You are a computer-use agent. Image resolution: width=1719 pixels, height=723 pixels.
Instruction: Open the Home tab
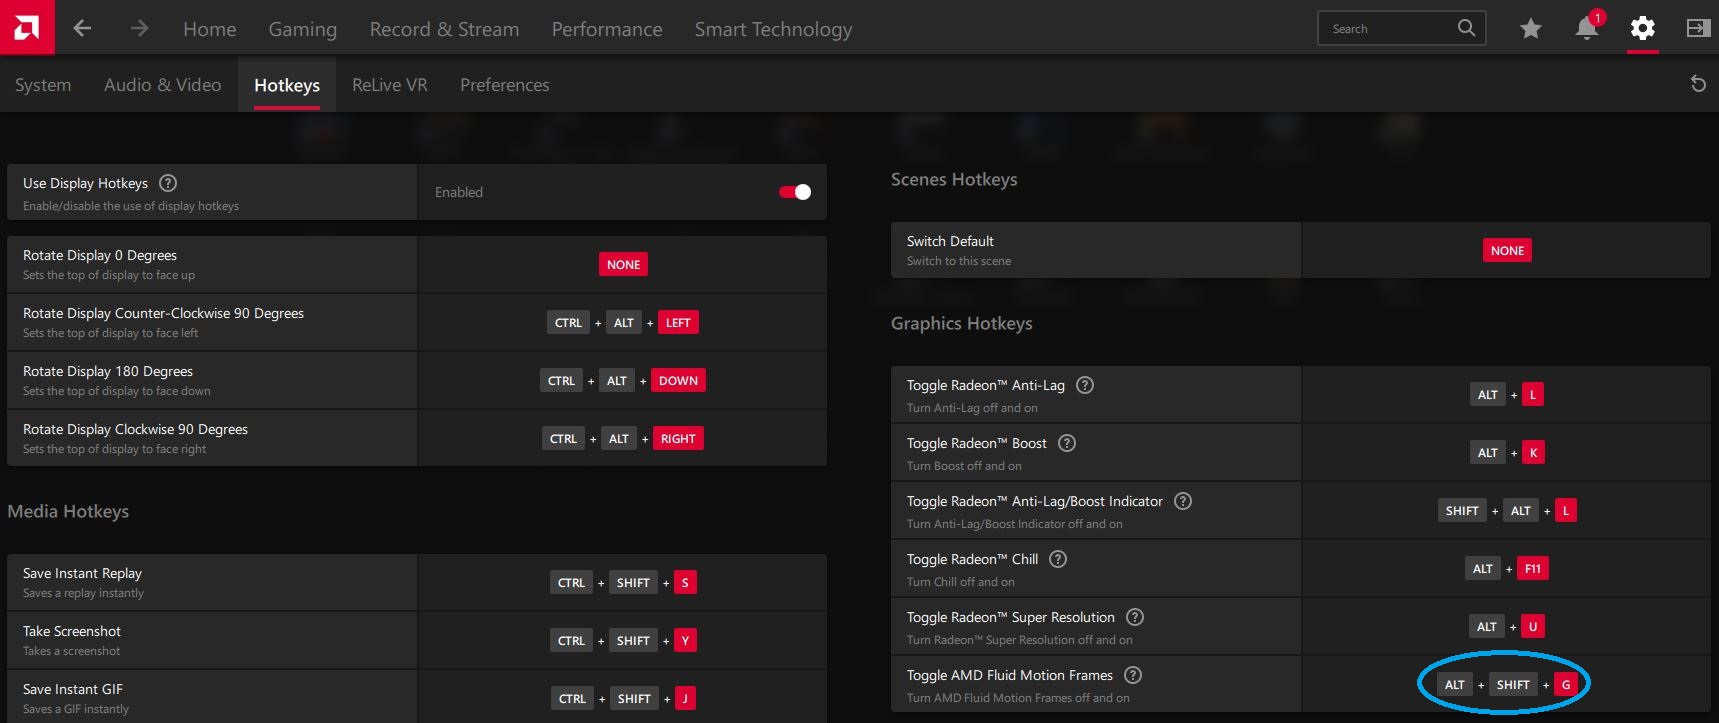tap(210, 29)
